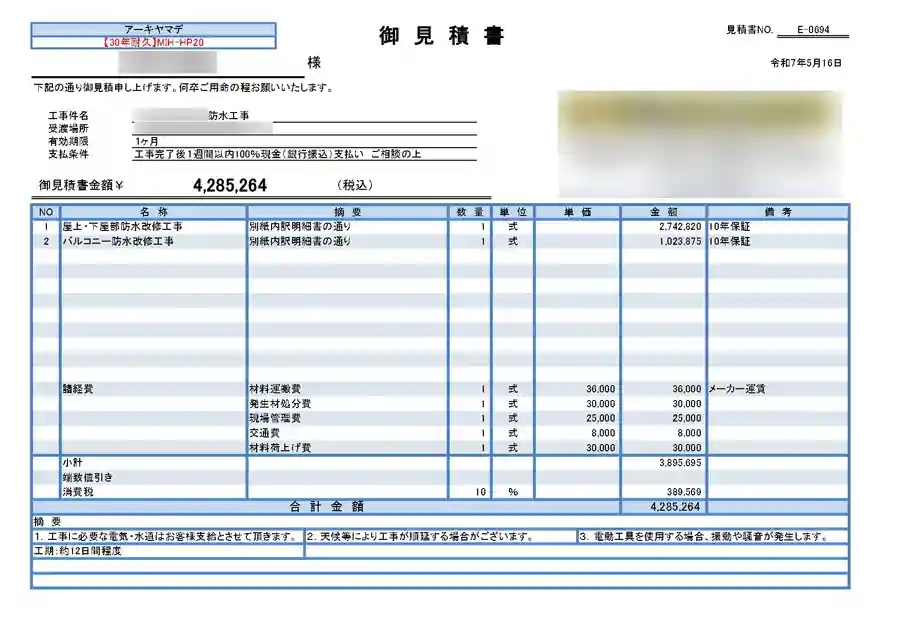
Task: Click the 8,000 amount for 交通費
Action: 689,433
